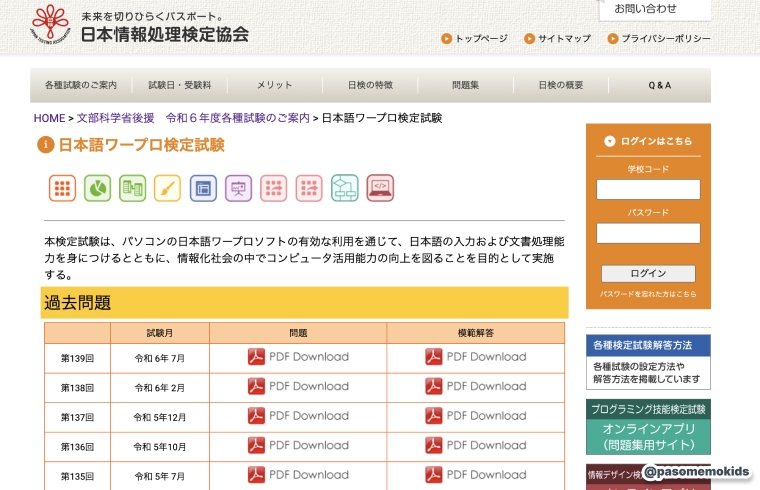Open プログラミング技能検定試験 オンラインアプリ banner
This screenshot has width=760, height=490.
point(648,427)
